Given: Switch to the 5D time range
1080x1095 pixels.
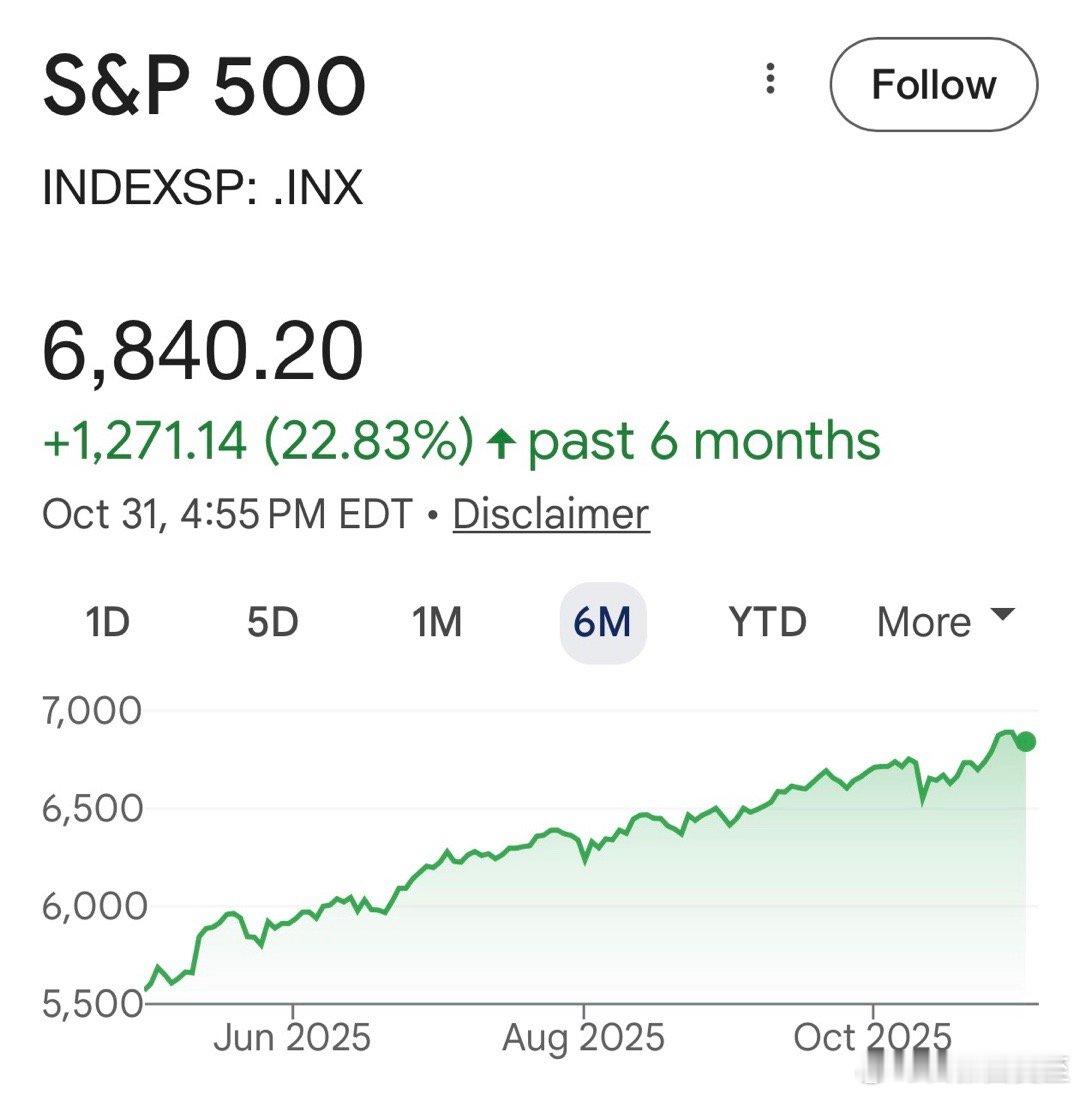Looking at the screenshot, I should [x=272, y=622].
